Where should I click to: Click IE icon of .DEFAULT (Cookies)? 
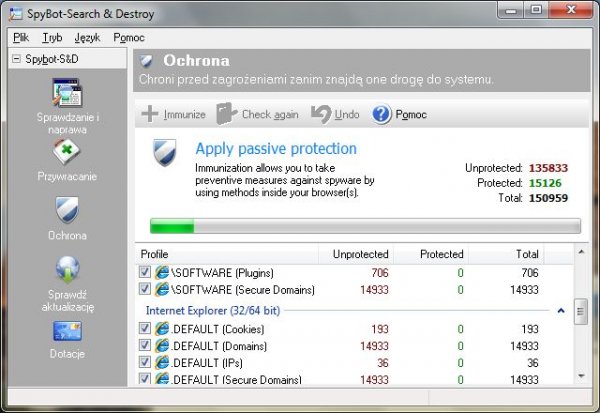[162, 329]
